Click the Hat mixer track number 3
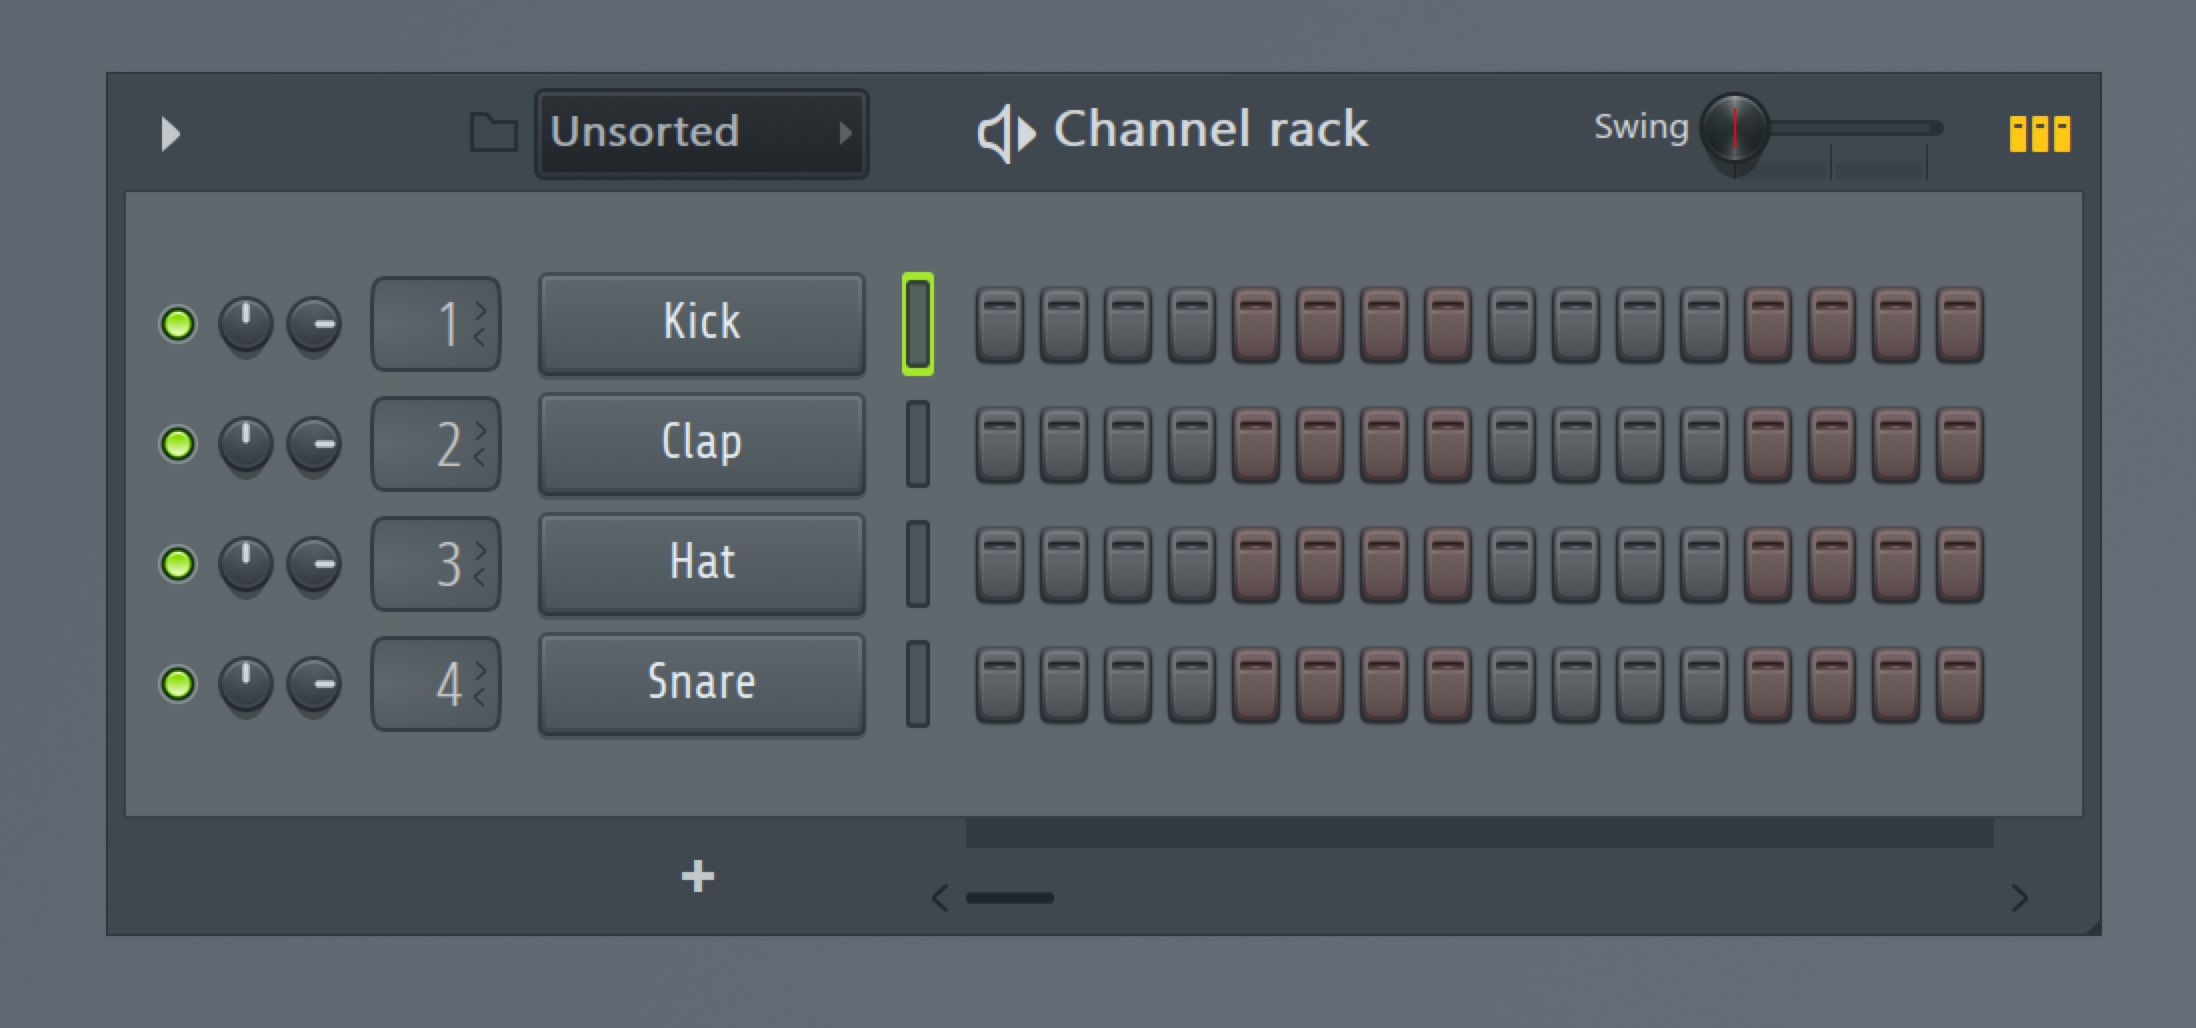The width and height of the screenshot is (2196, 1028). click(x=436, y=564)
